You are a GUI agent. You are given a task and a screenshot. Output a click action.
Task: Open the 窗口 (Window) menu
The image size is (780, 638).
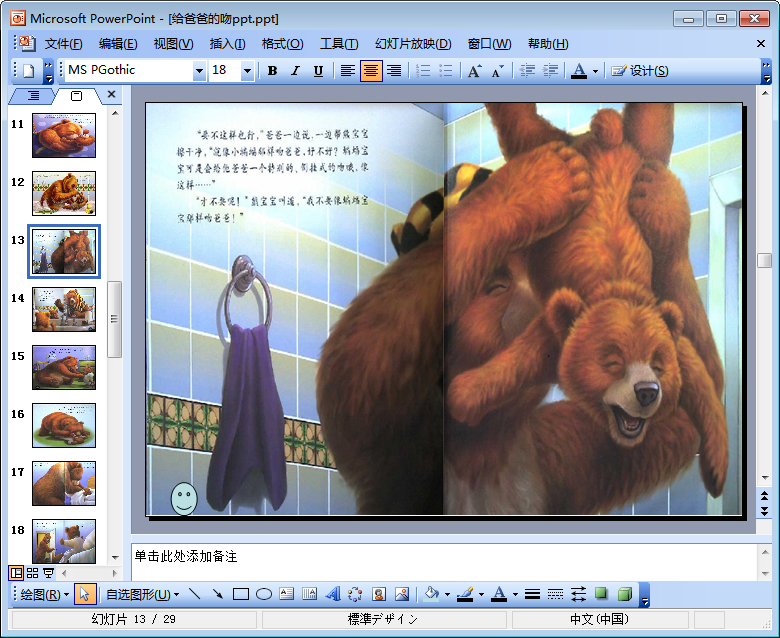[489, 44]
